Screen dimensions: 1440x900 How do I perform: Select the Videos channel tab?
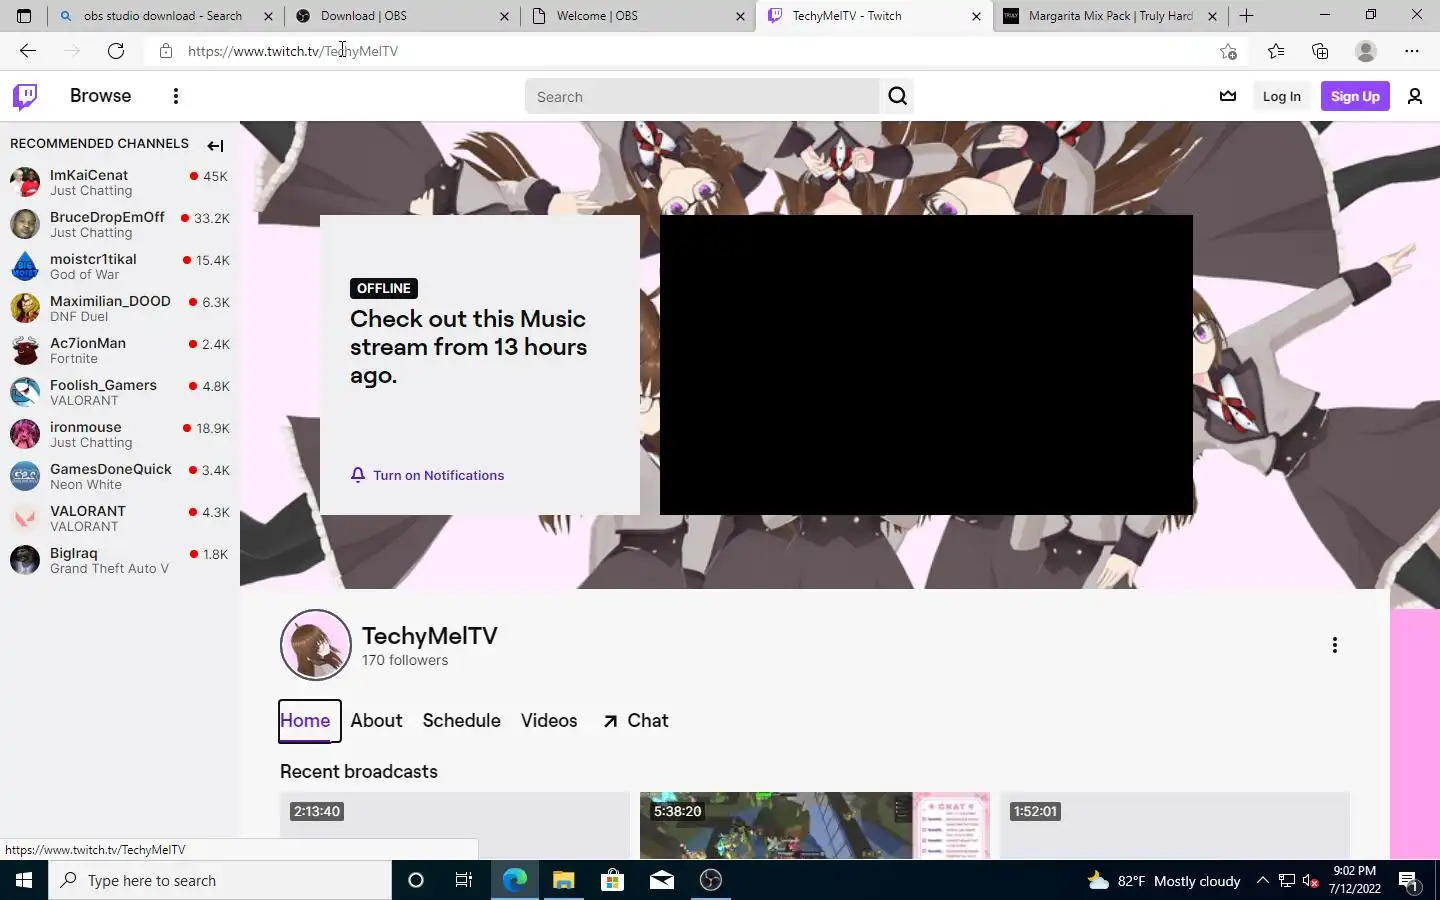click(549, 721)
